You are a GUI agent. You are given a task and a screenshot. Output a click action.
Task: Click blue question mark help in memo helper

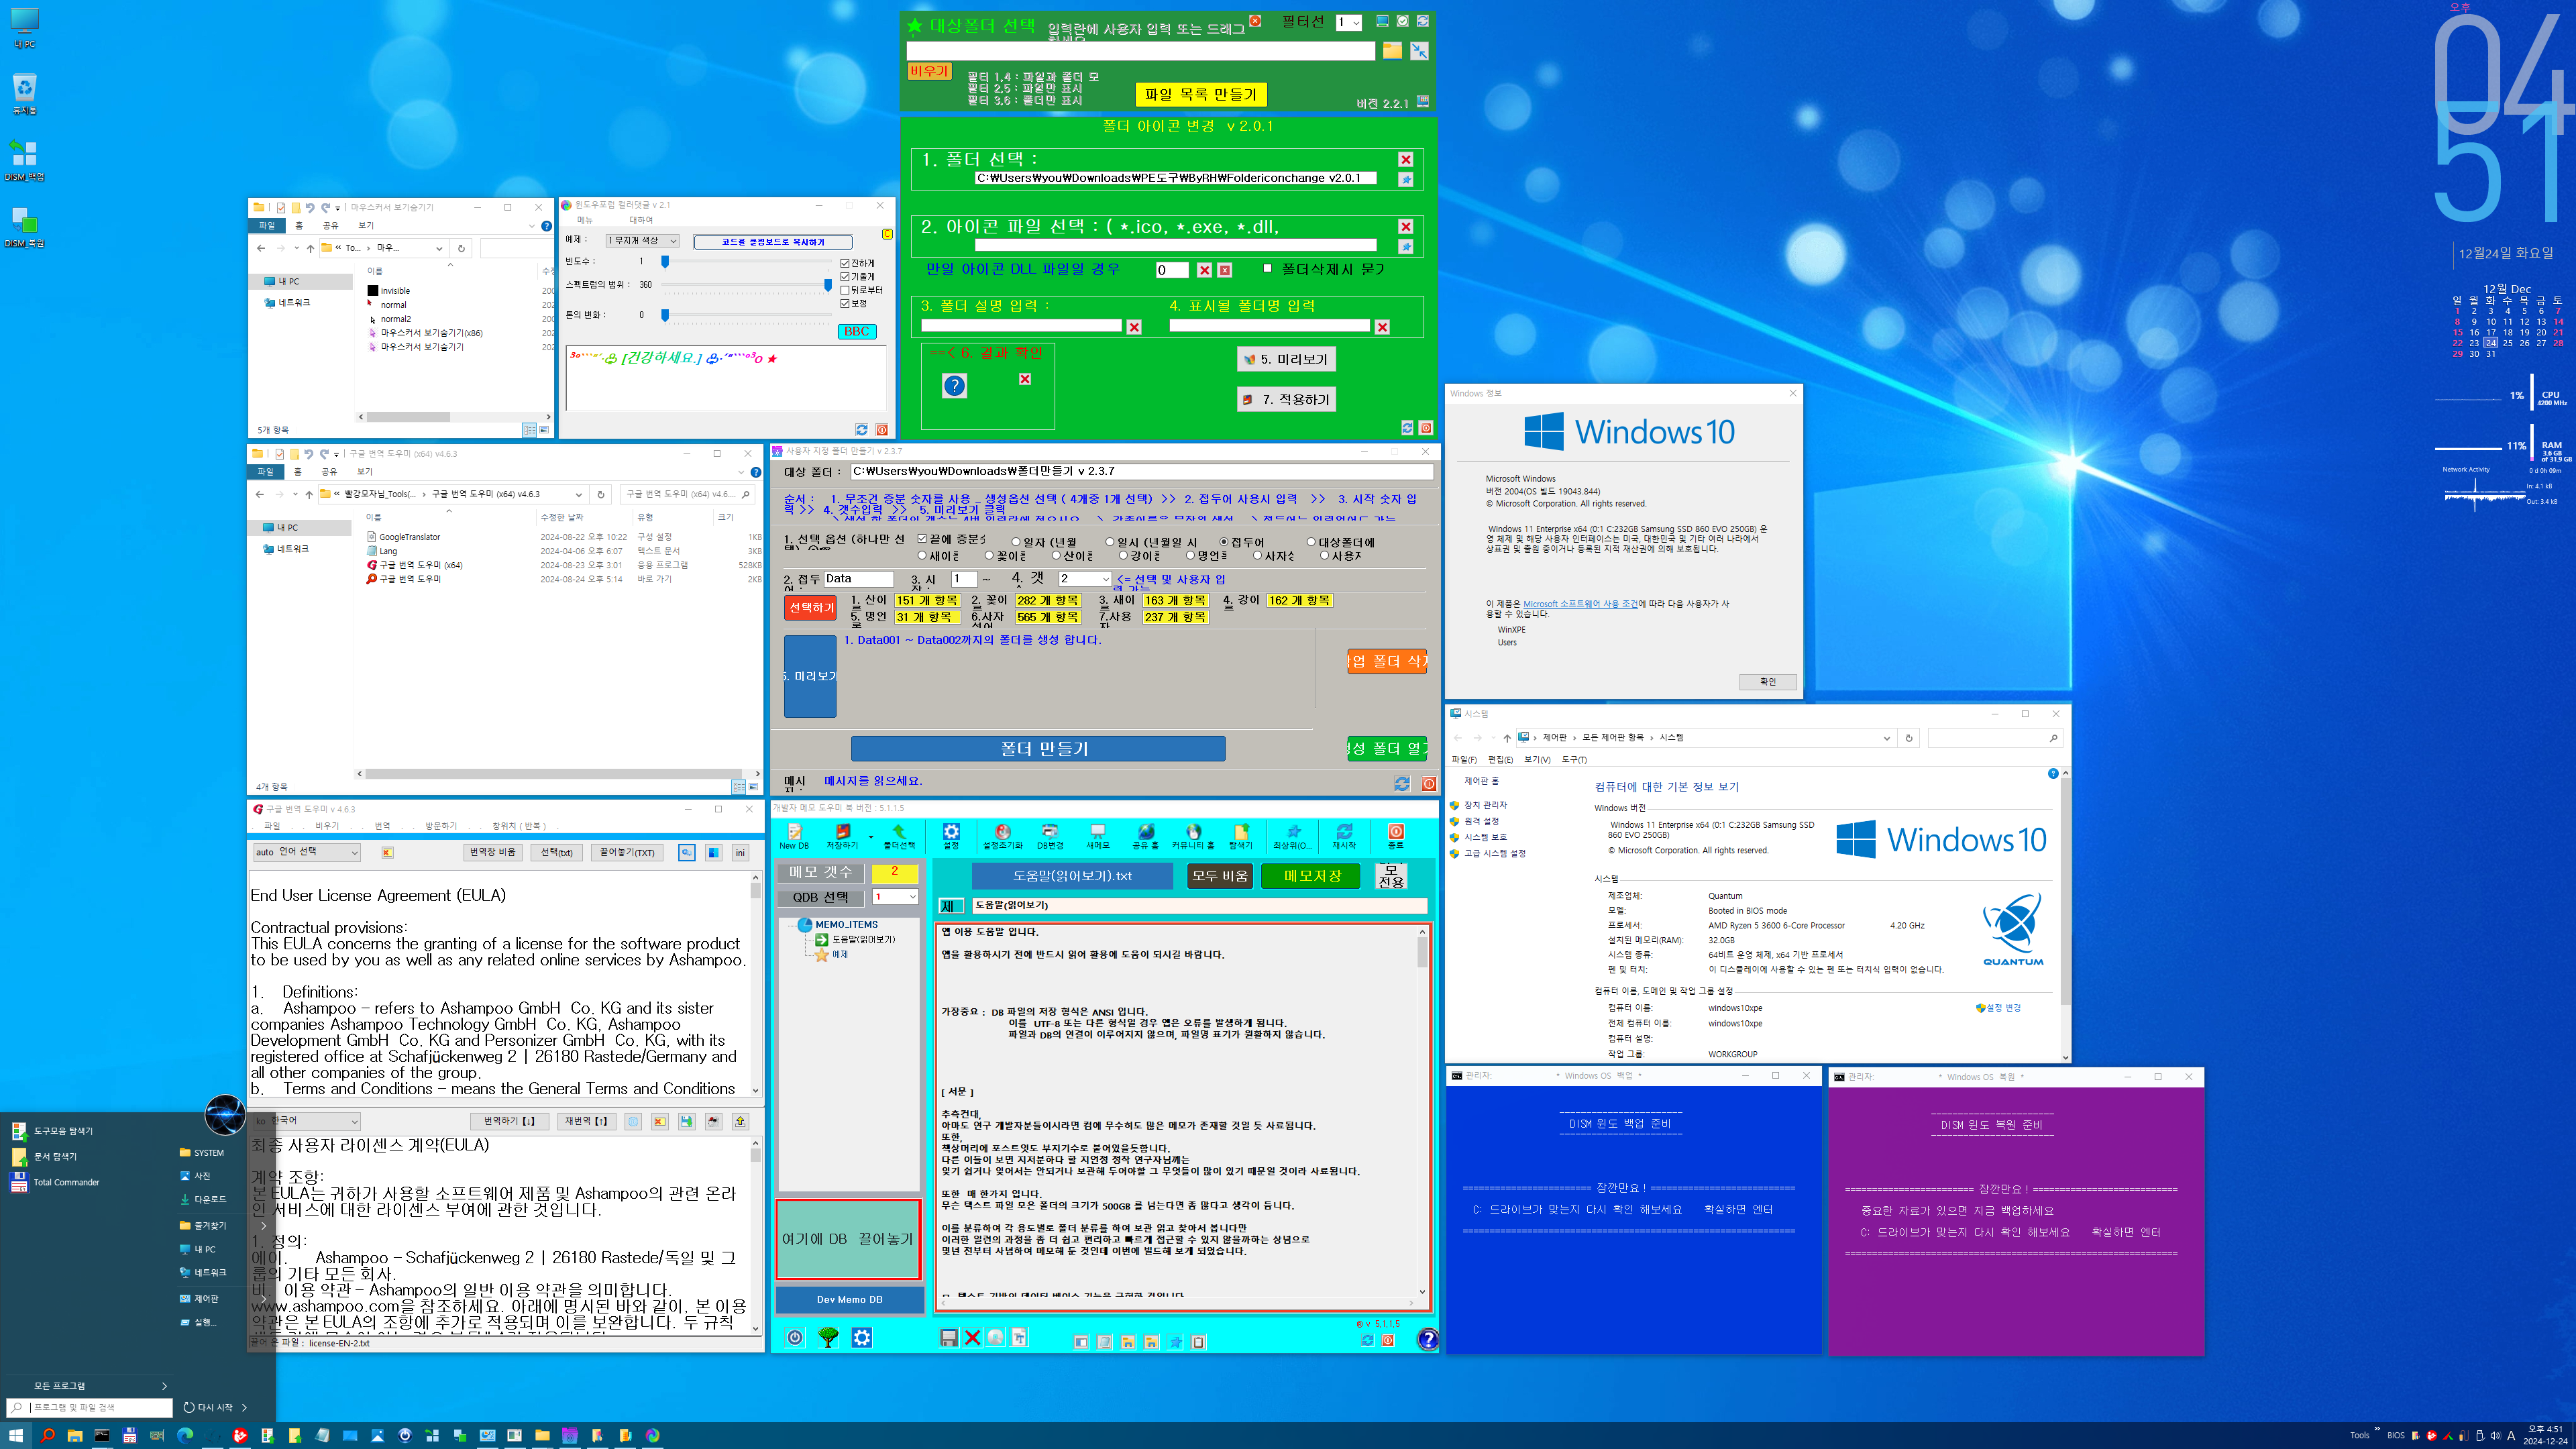pos(1428,1340)
